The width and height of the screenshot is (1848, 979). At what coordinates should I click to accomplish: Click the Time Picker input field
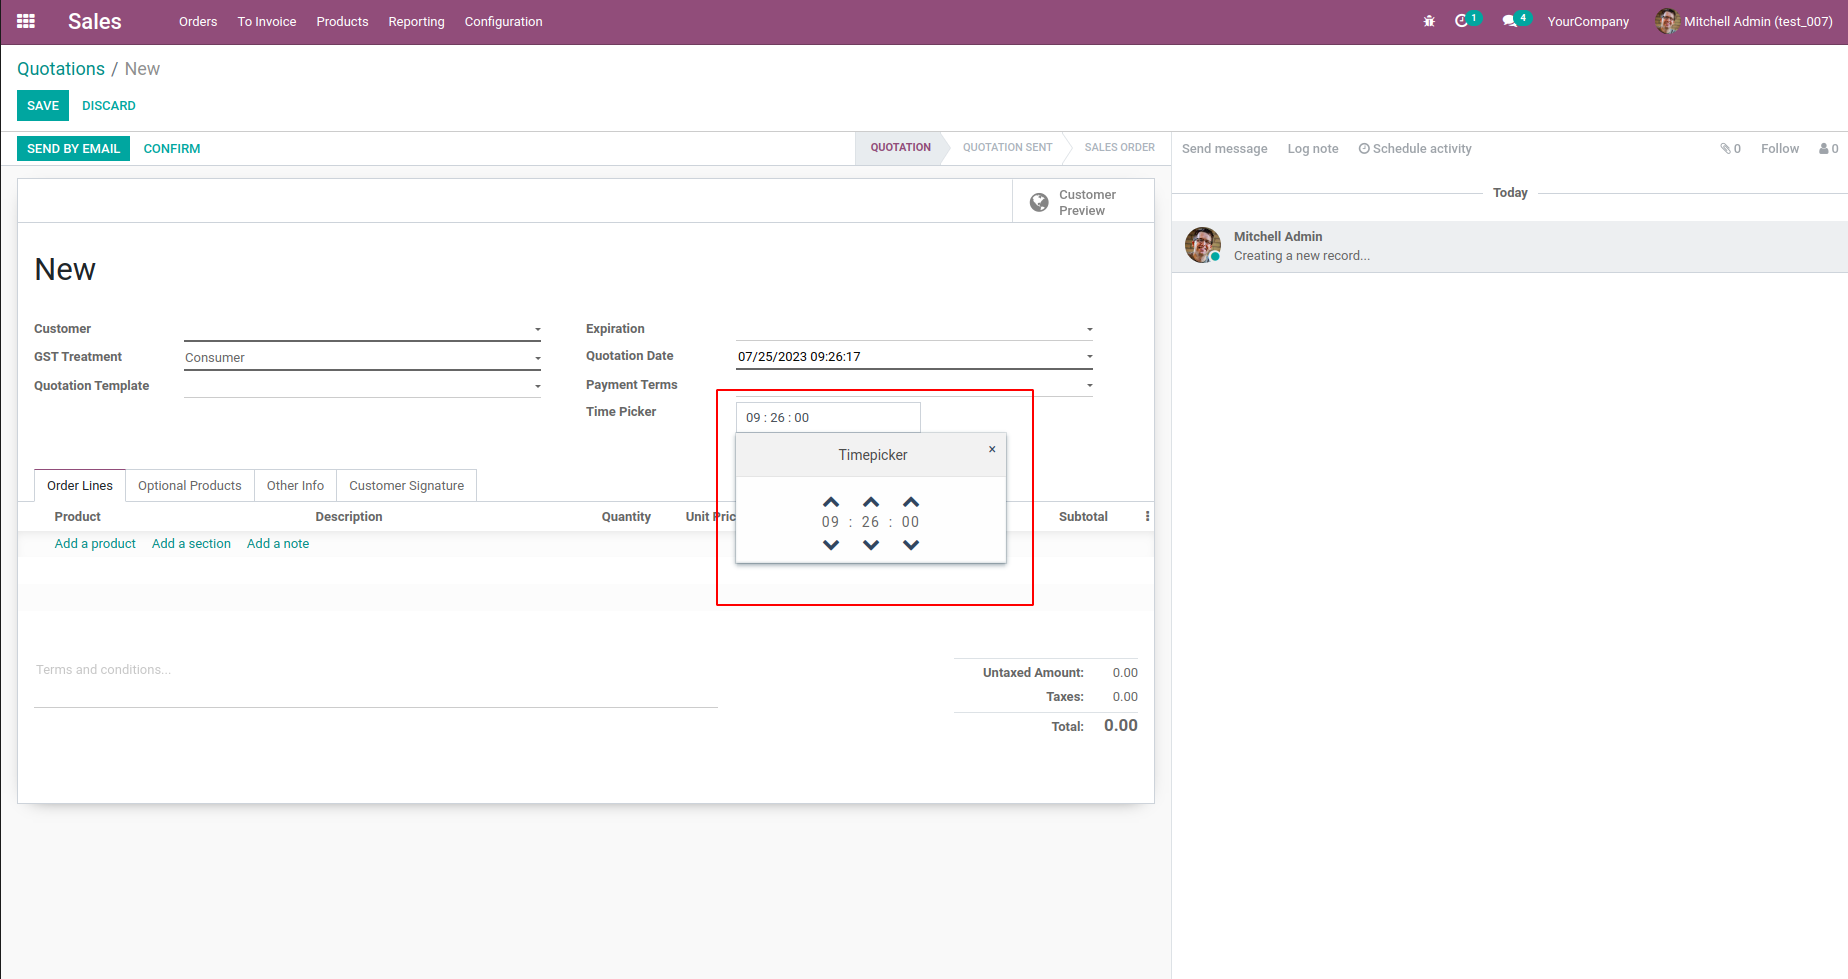coord(828,418)
